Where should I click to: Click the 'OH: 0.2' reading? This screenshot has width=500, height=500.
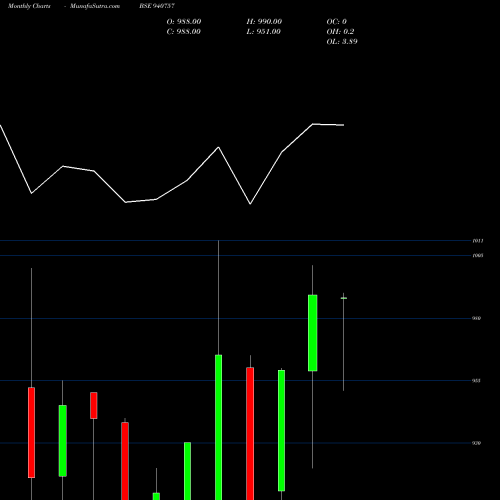tap(340, 32)
